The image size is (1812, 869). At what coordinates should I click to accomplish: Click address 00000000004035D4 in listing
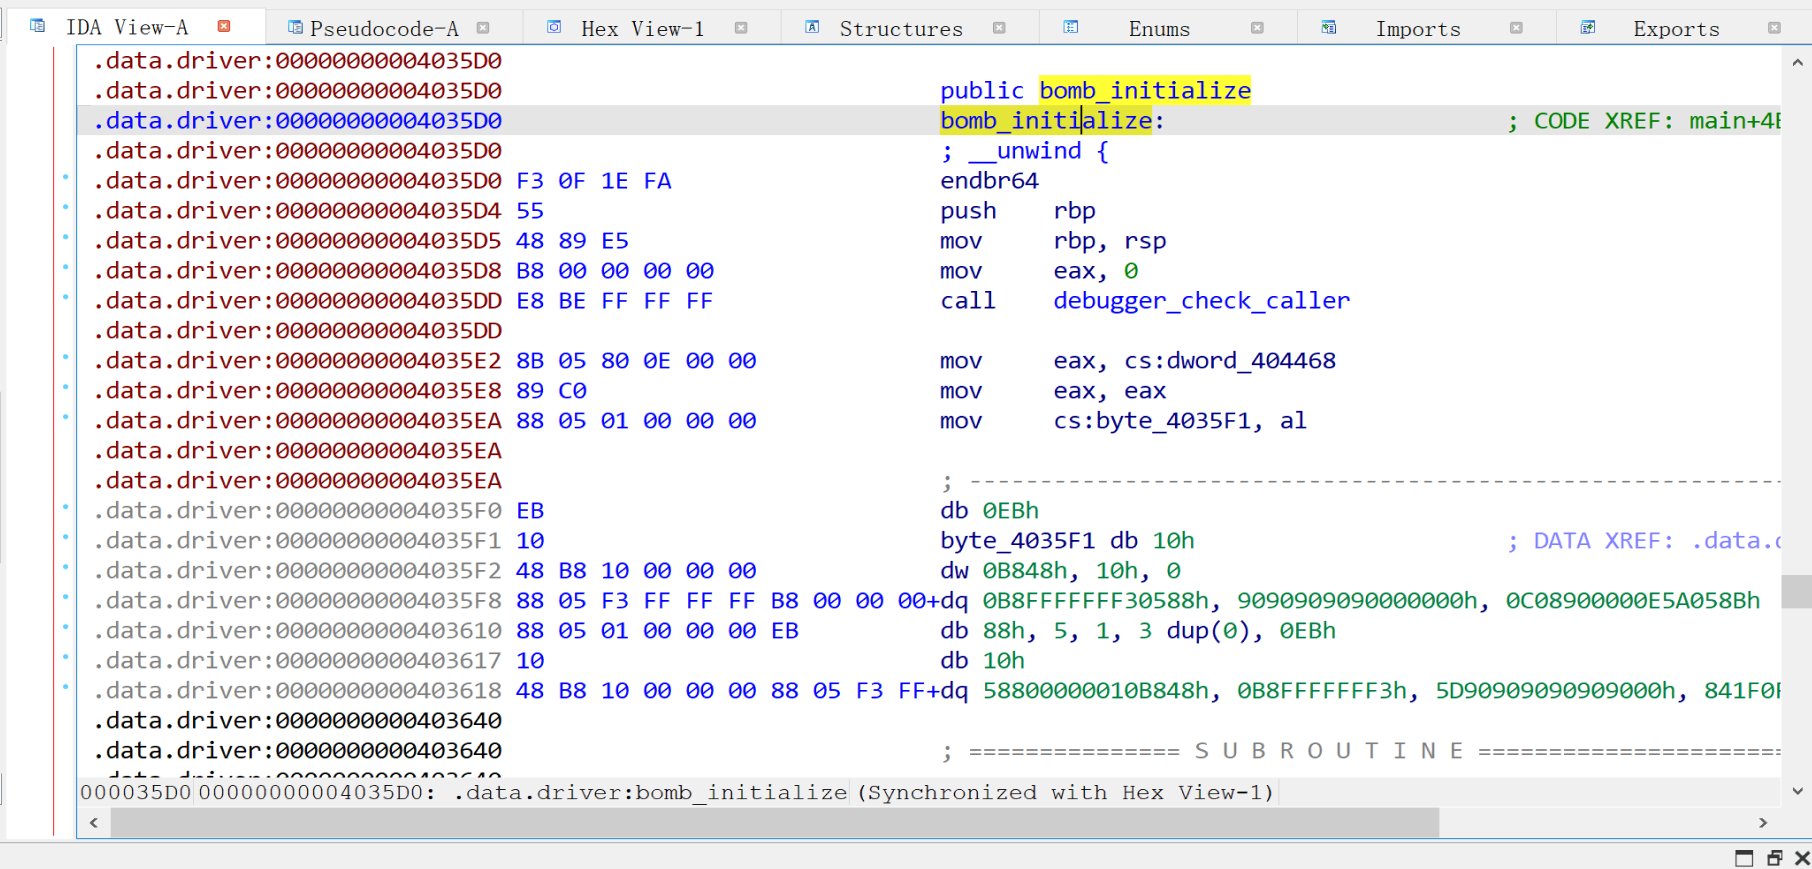click(388, 211)
